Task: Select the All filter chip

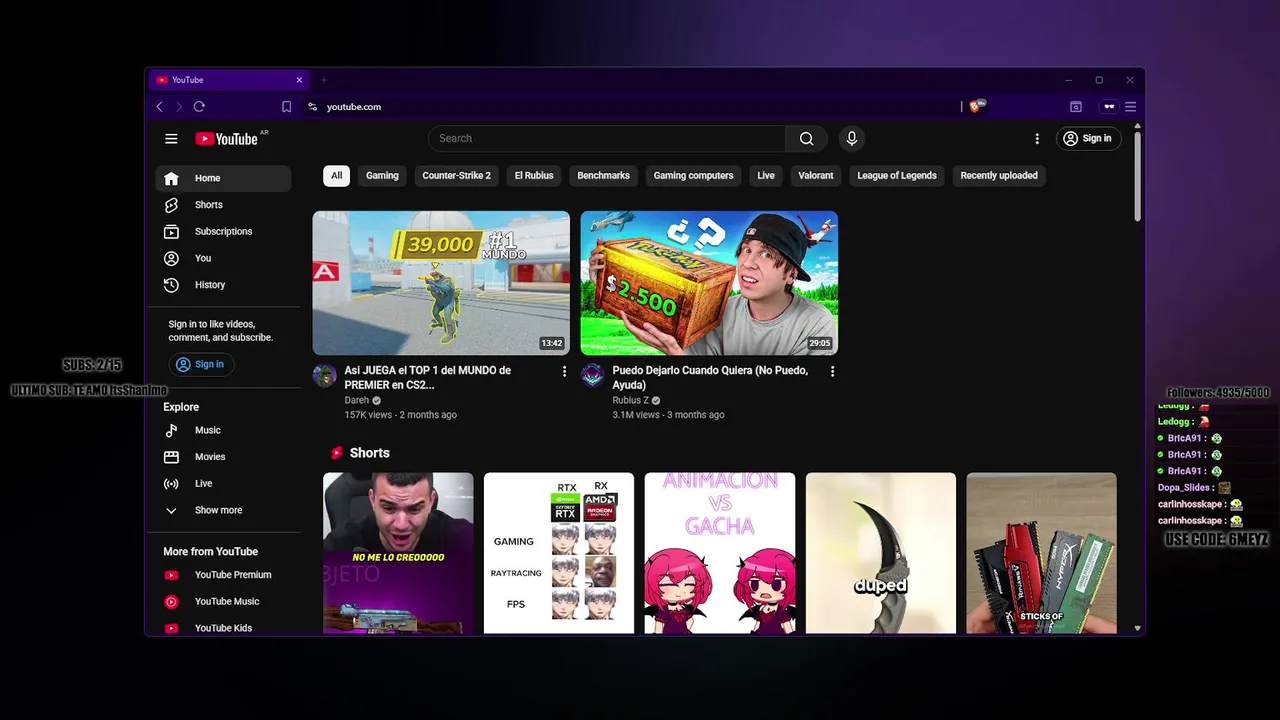Action: pyautogui.click(x=336, y=175)
